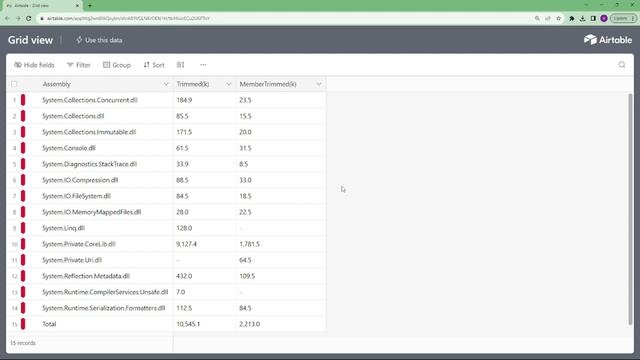Click the browser Update button
Viewport: 640px width, 360px height.
click(x=623, y=18)
